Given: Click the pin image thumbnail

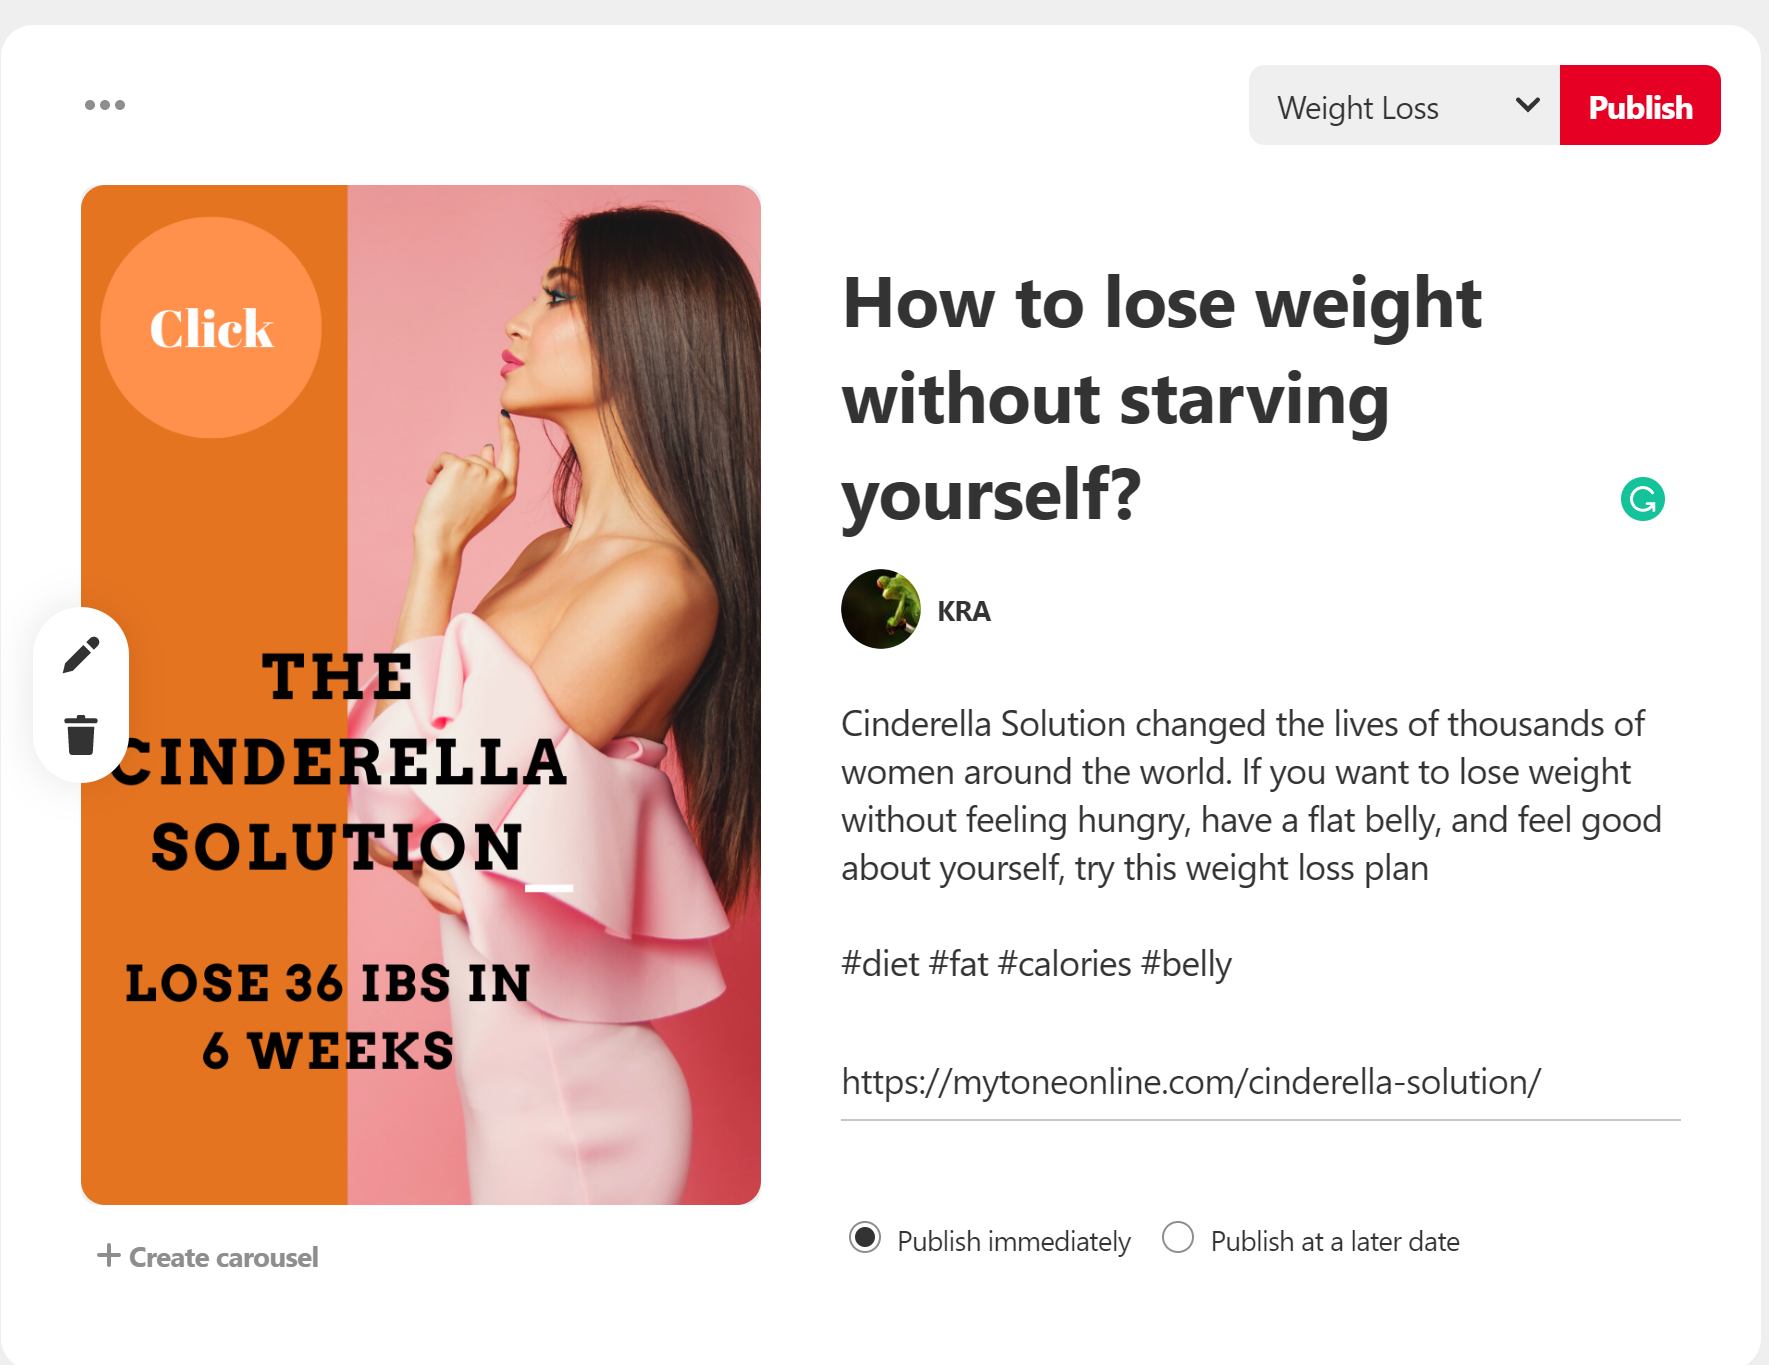Looking at the screenshot, I should pos(421,695).
